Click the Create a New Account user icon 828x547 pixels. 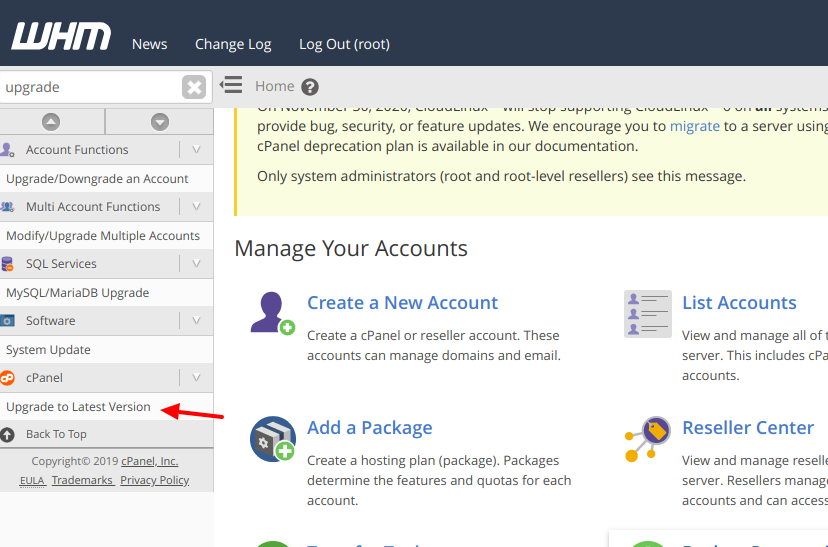pos(273,313)
